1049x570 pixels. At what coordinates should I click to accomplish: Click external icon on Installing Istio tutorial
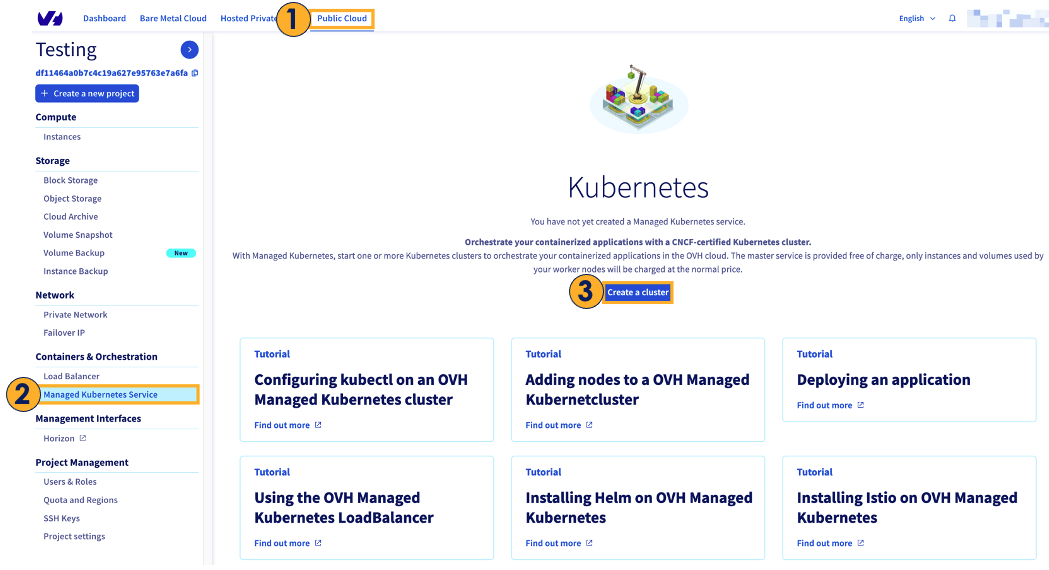(x=860, y=543)
